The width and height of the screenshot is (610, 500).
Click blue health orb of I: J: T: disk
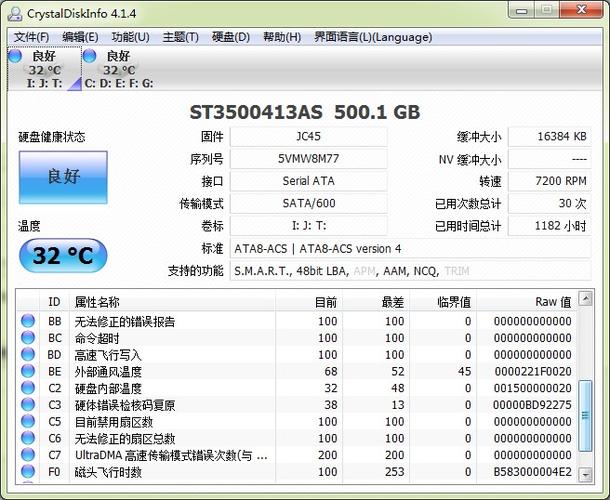15,56
